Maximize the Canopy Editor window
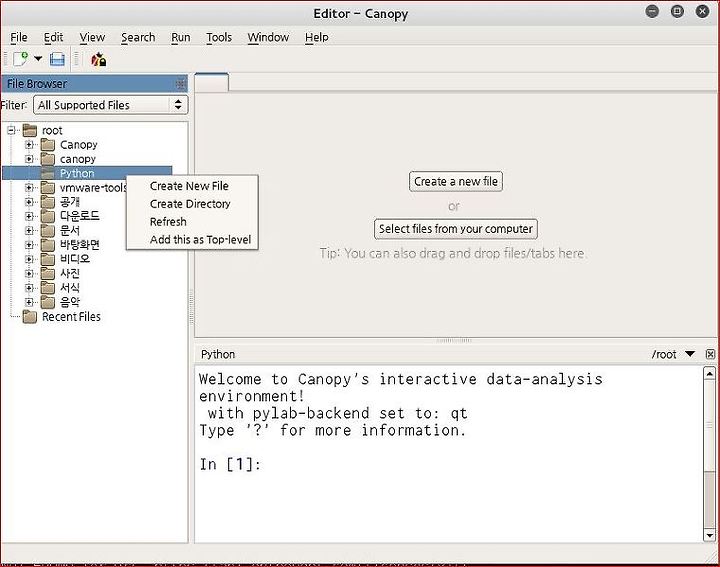 [x=677, y=11]
